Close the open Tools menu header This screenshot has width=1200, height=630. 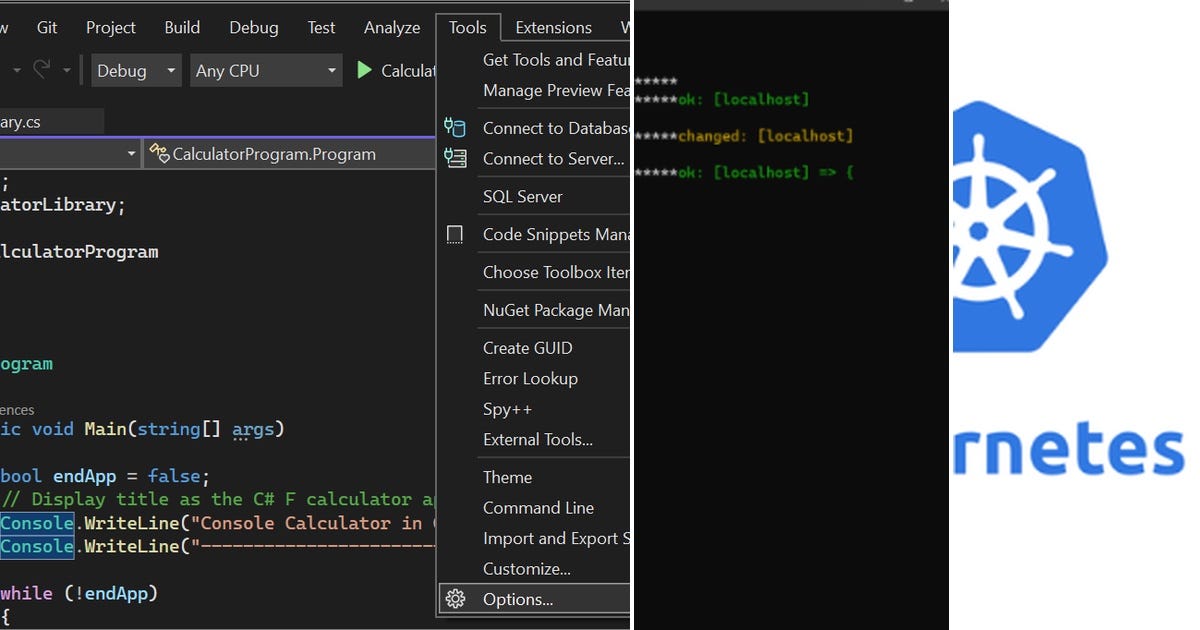[468, 27]
